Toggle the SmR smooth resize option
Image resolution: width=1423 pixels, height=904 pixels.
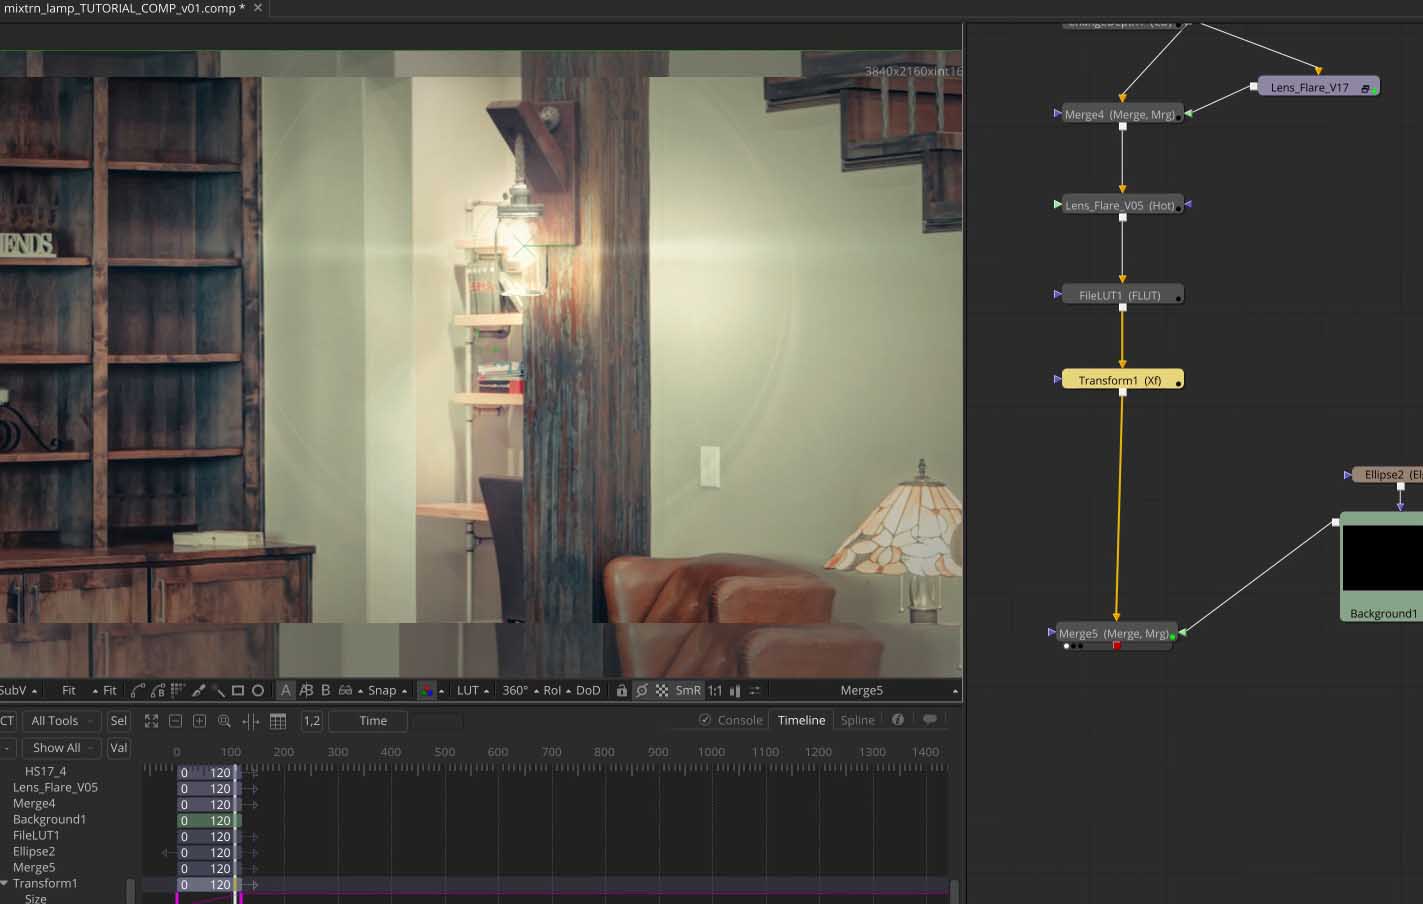688,690
